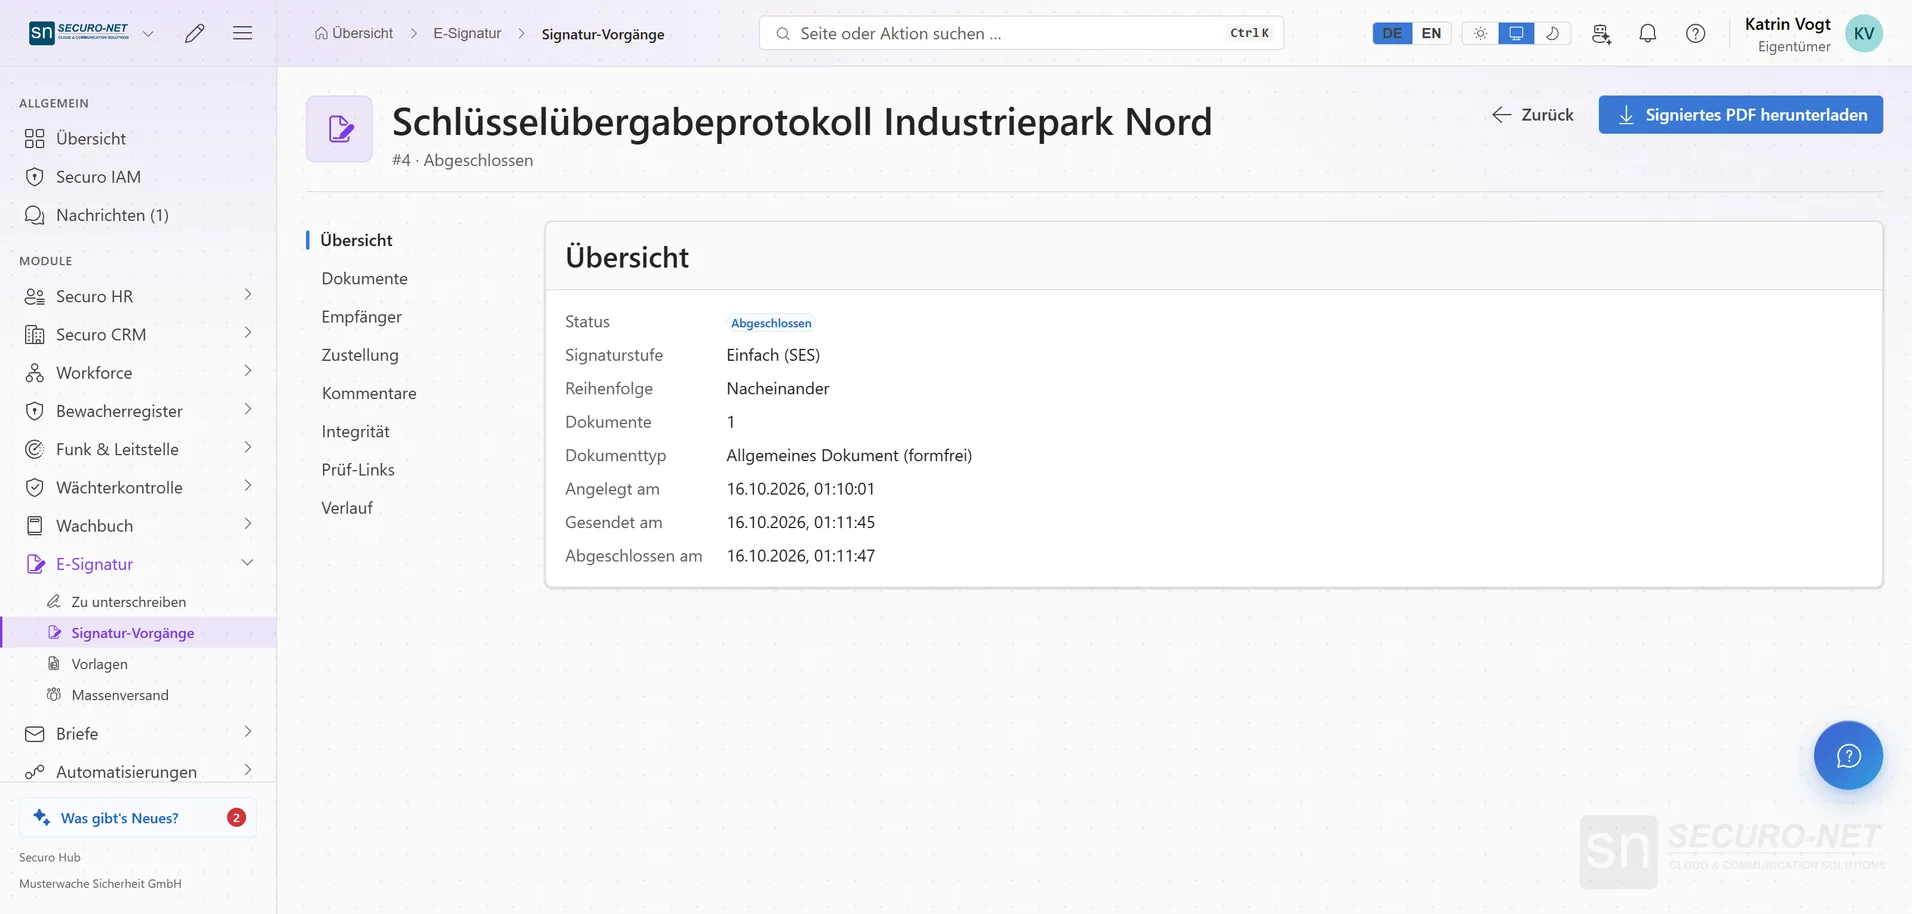The image size is (1912, 914).
Task: Expand the Securo CRM module
Action: pos(138,334)
